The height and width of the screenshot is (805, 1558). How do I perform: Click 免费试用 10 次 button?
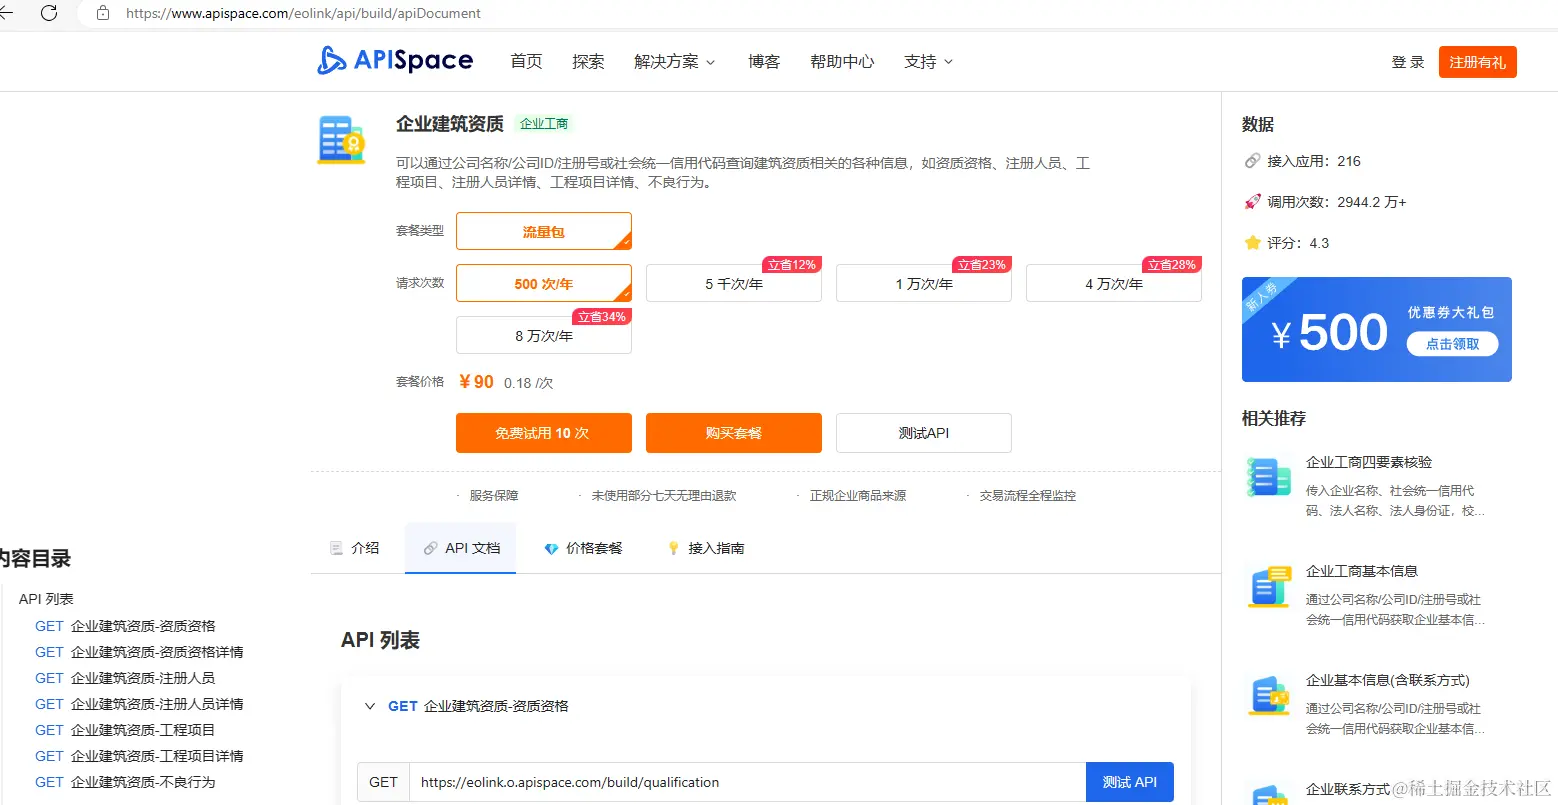point(544,433)
